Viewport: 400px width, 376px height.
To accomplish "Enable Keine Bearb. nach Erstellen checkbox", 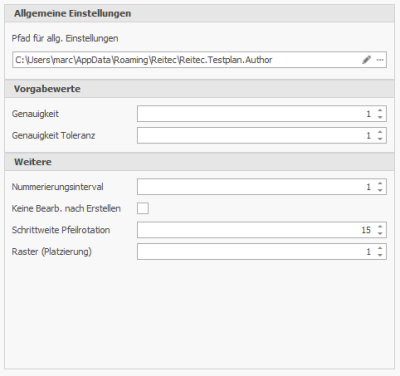I will tap(143, 208).
